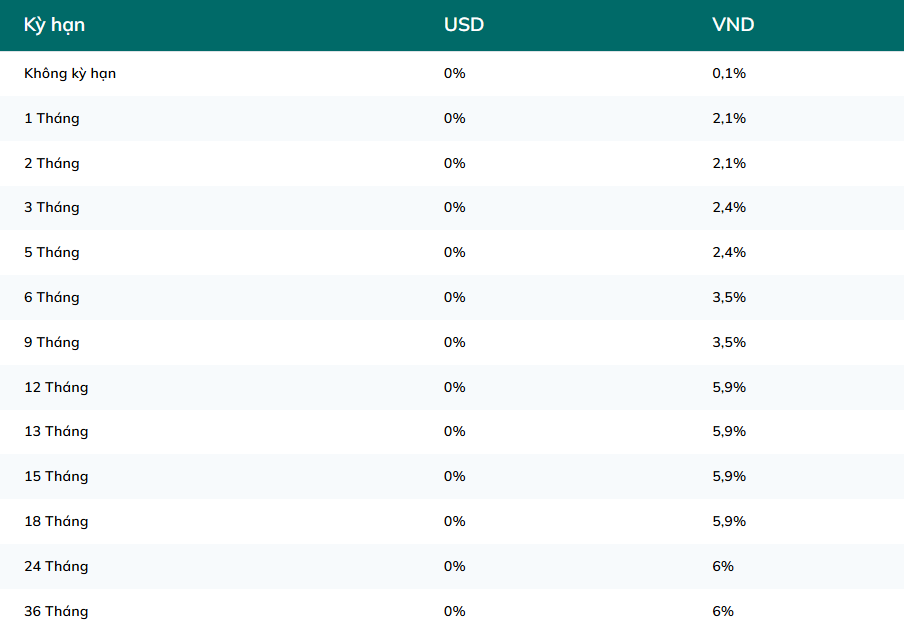
Task: Click the VND column header
Action: click(733, 25)
